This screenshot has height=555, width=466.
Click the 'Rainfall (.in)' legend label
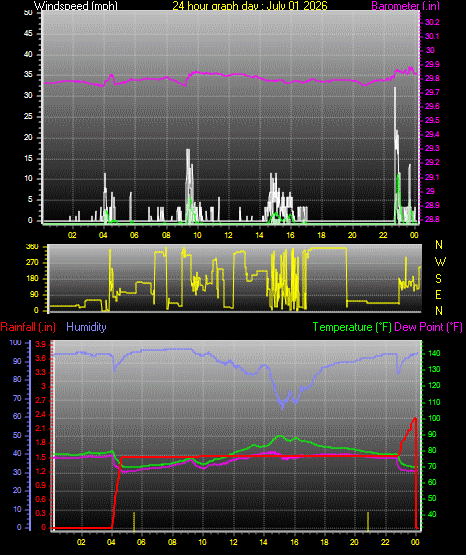(x=28, y=327)
